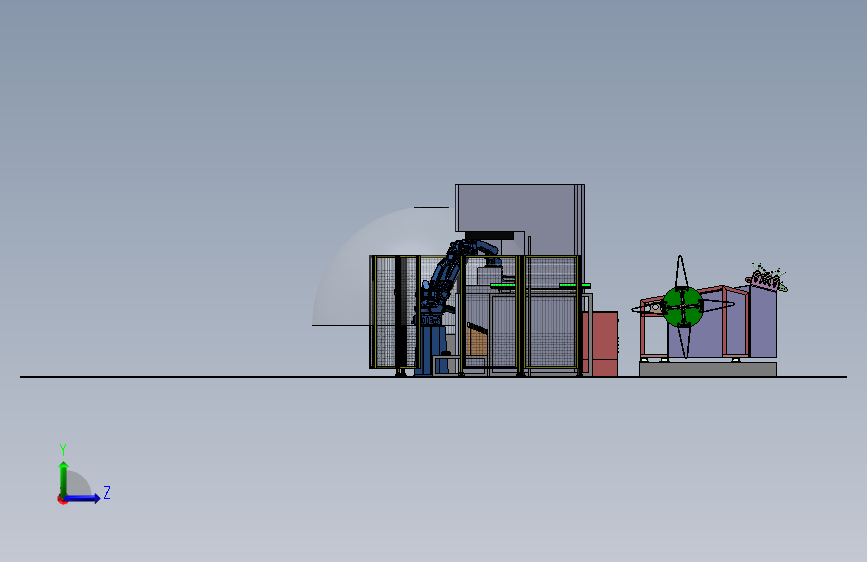Screen dimensions: 867x562
Task: Select the large gray press machine head
Action: 519,208
